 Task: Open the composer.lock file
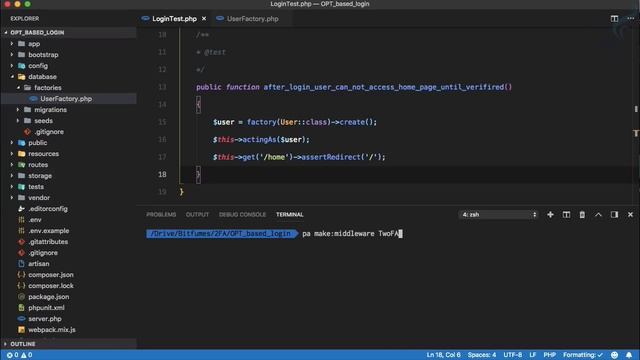pyautogui.click(x=51, y=286)
